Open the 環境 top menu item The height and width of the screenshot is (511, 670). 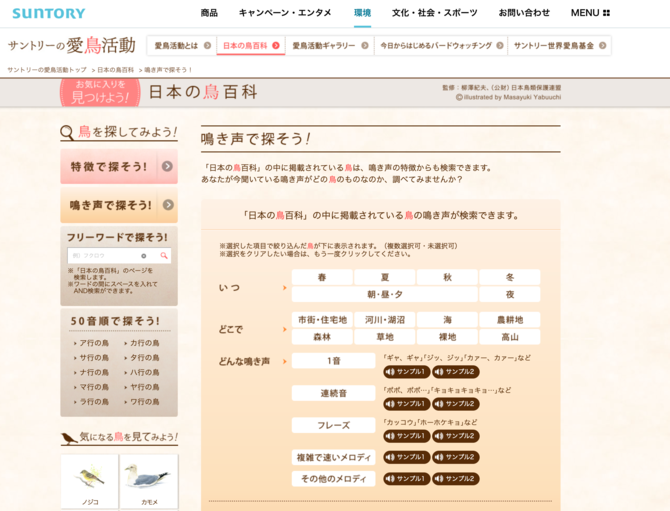(x=362, y=13)
